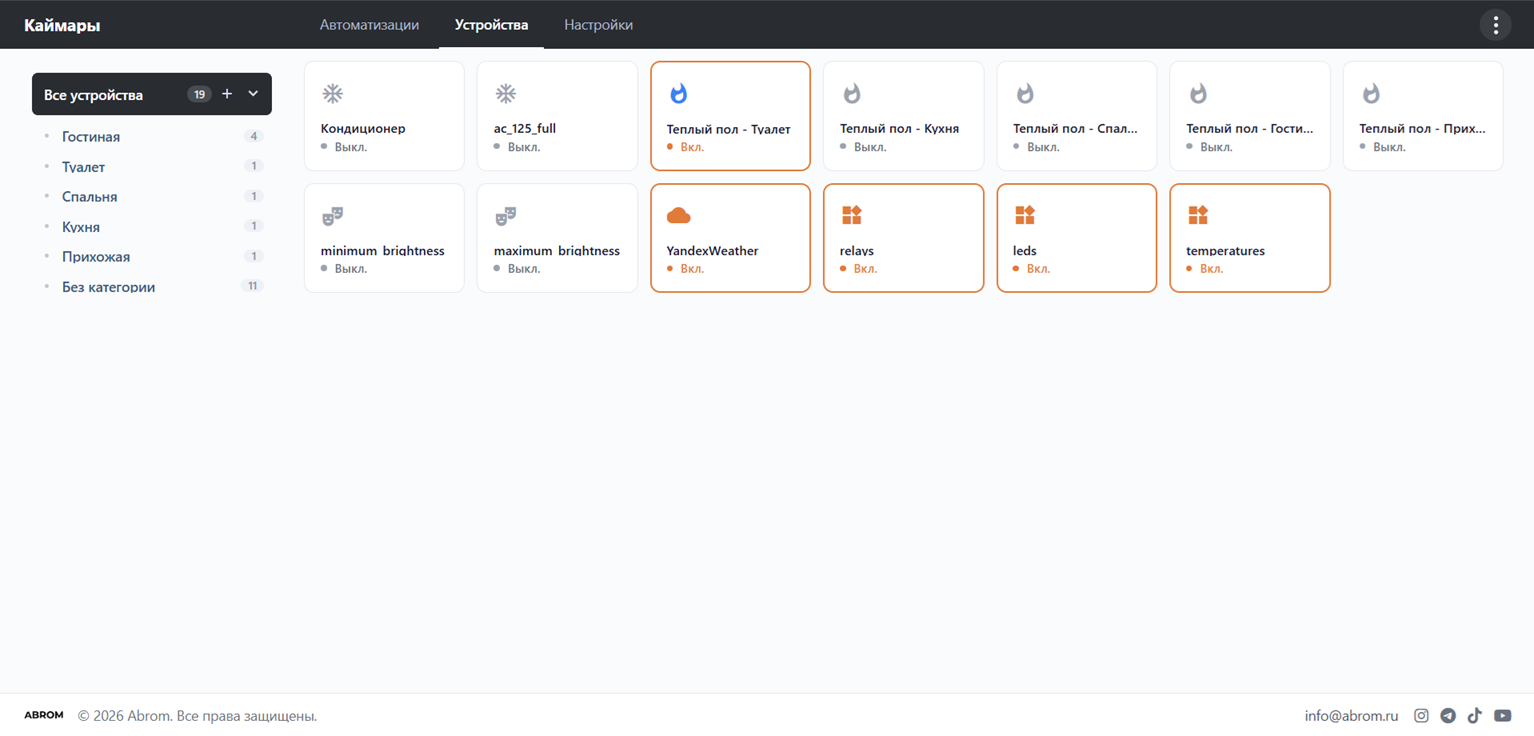Click the widgets icon on relays card

point(852,215)
